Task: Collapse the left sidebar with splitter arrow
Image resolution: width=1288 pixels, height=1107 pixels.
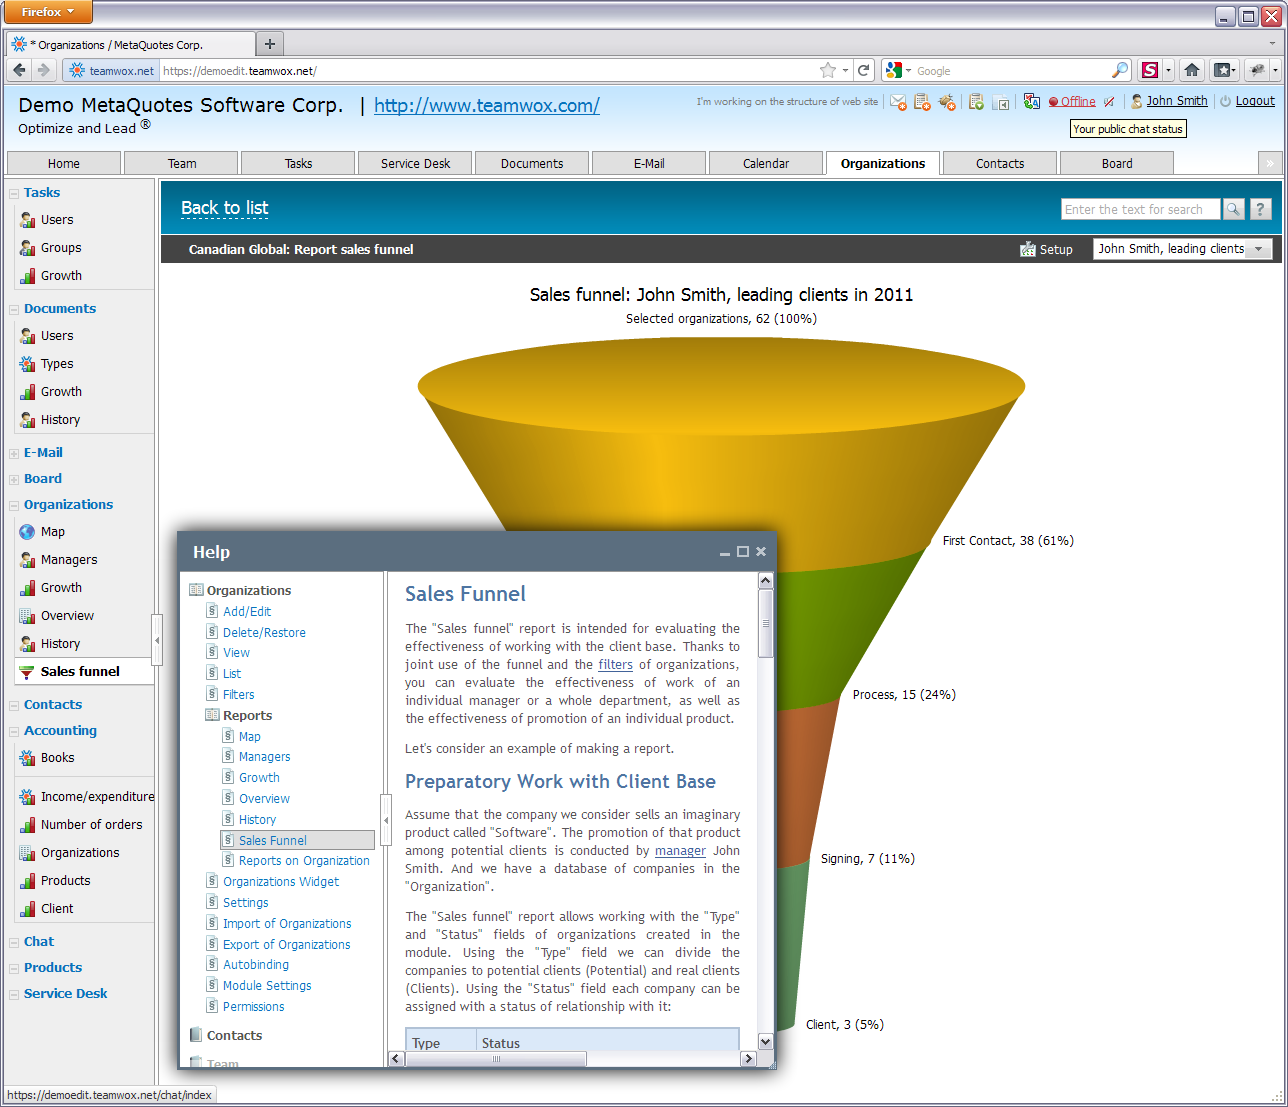Action: click(x=157, y=640)
